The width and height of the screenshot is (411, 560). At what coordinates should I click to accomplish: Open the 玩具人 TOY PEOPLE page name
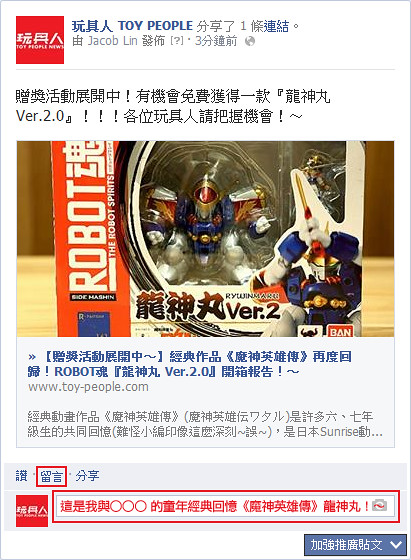coord(132,26)
